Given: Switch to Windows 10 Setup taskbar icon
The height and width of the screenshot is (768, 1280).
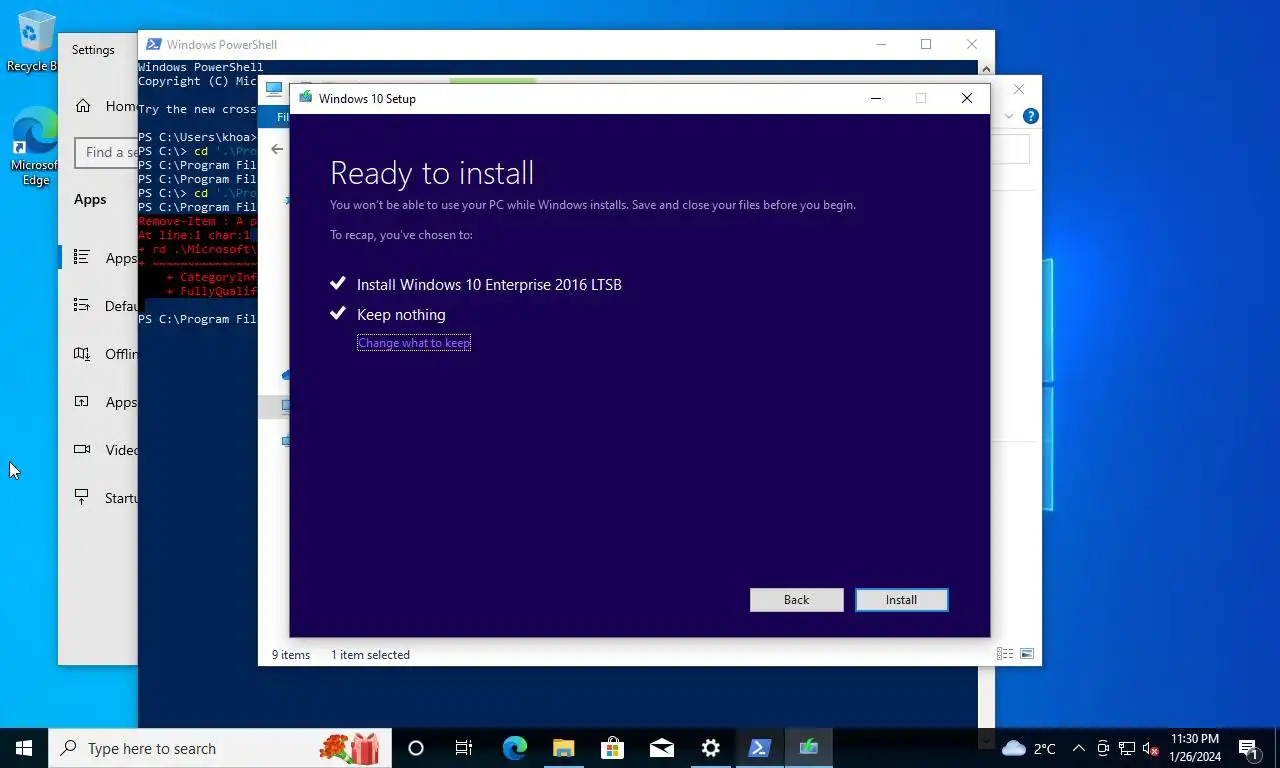Looking at the screenshot, I should point(808,748).
